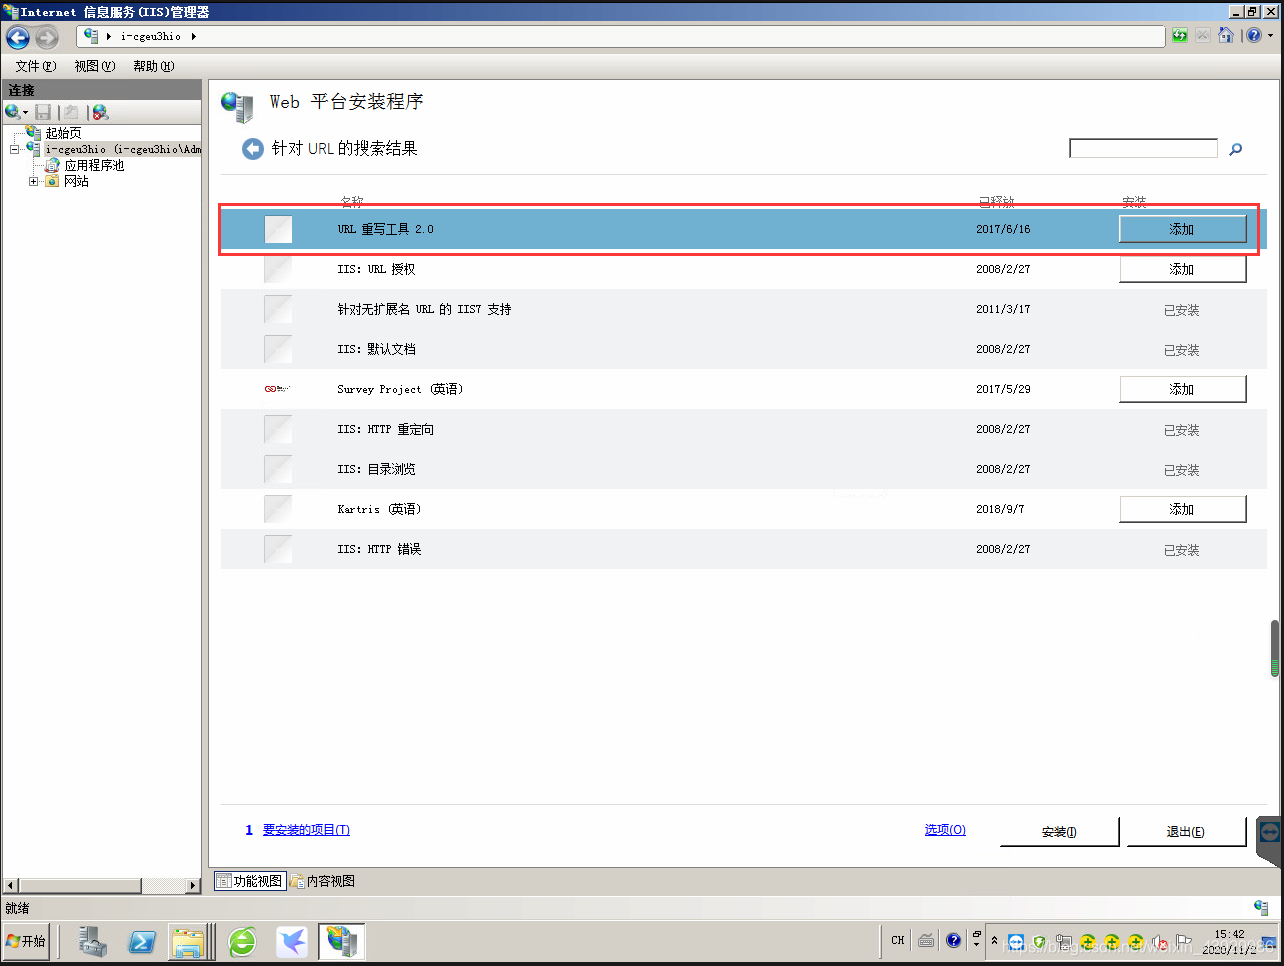Click right arrow of connections horizontal scrollbar
1284x966 pixels.
(x=193, y=886)
